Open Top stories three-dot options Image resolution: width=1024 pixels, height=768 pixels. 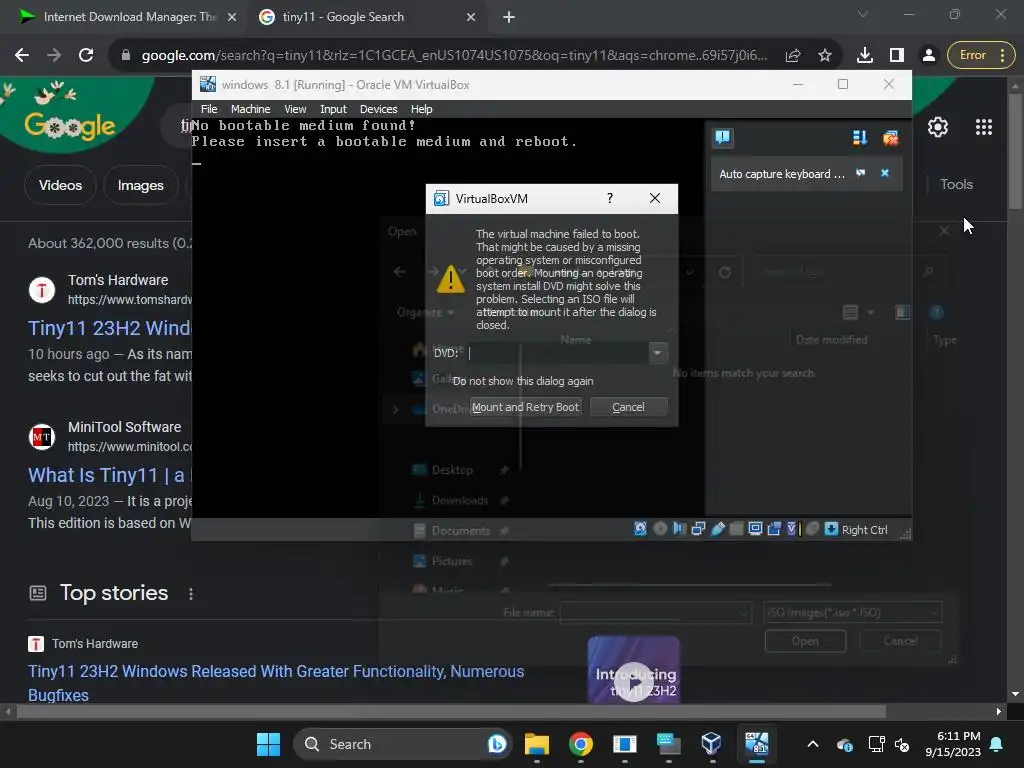pos(191,594)
